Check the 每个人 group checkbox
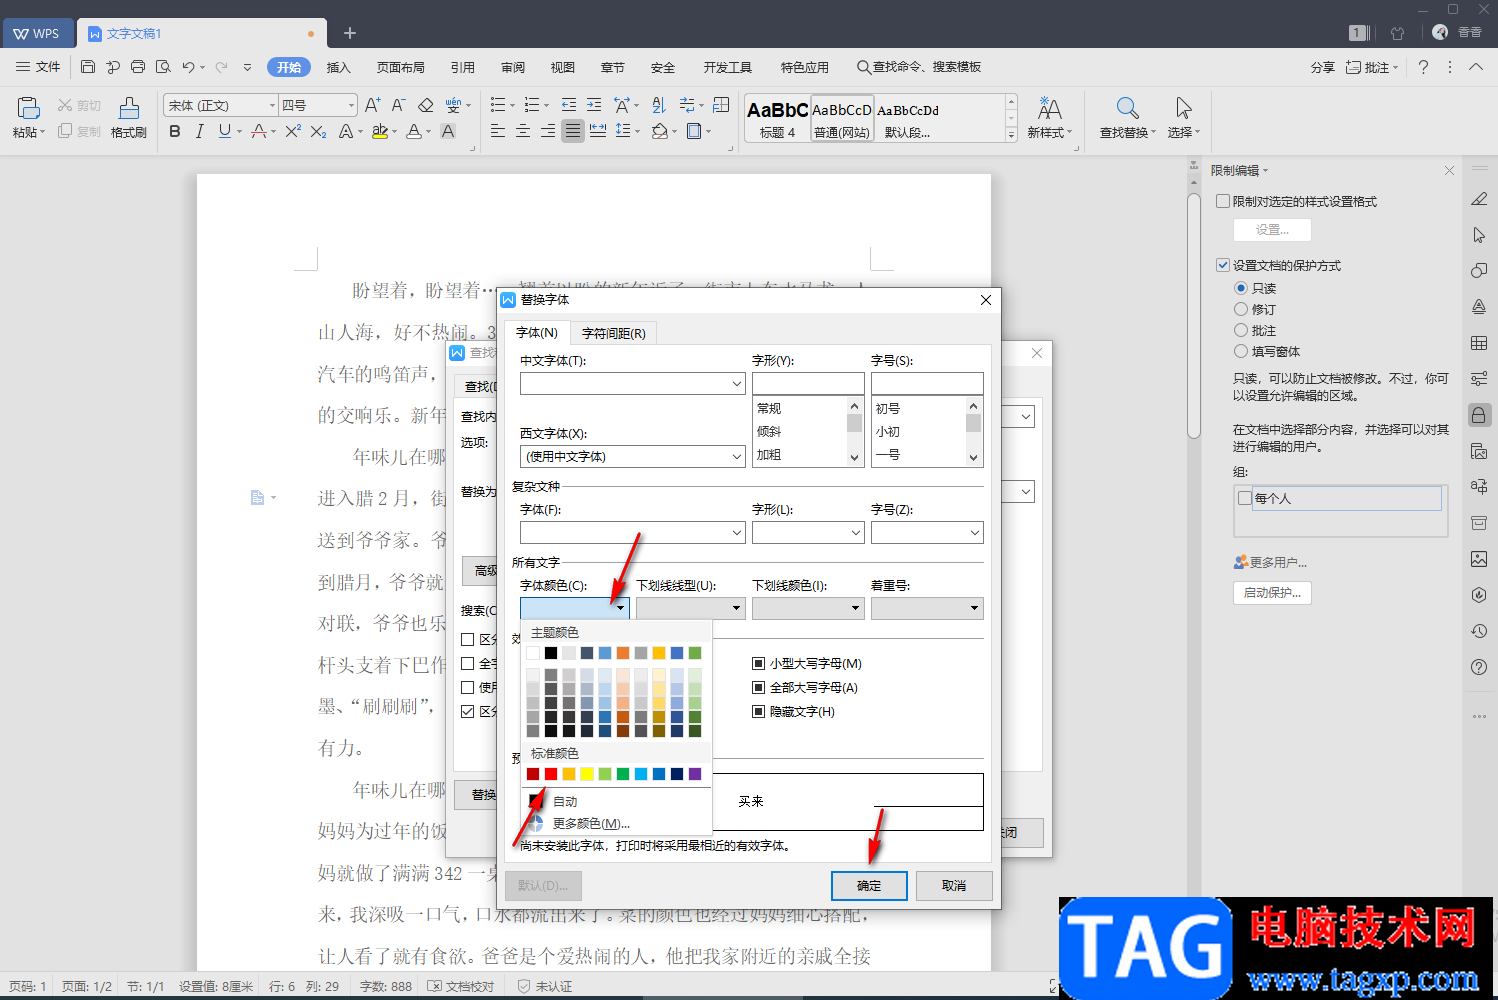This screenshot has width=1498, height=1000. 1245,498
